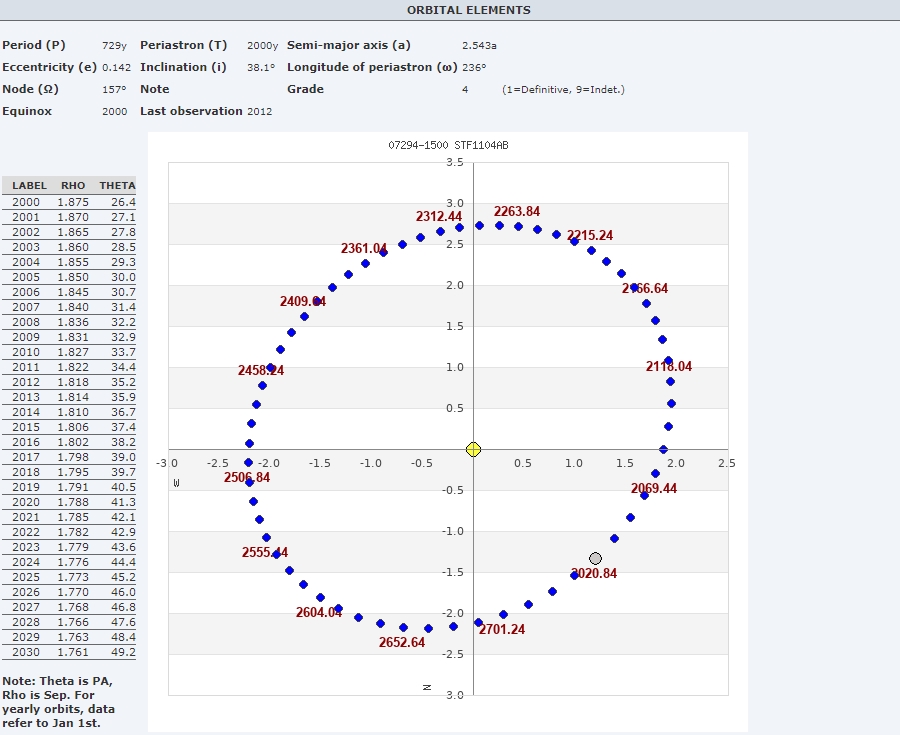Click the 2000 row label in table
The image size is (900, 735).
(x=26, y=202)
